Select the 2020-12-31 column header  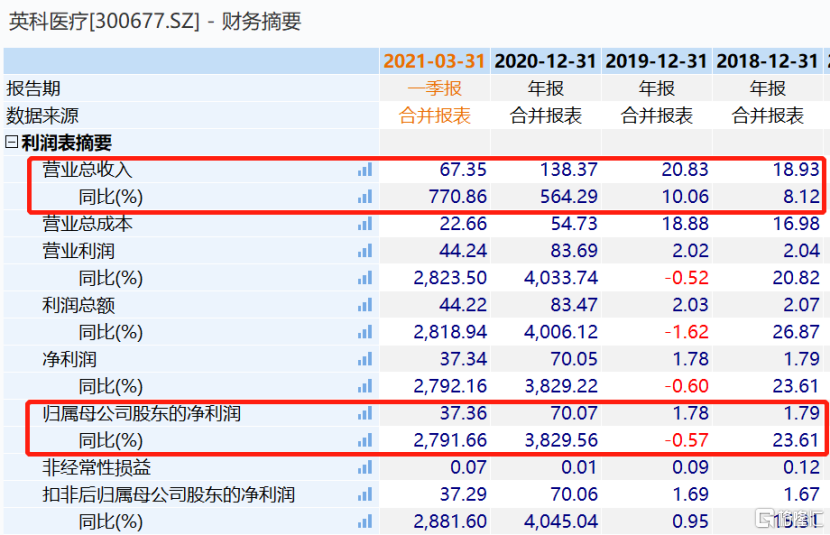pos(546,61)
